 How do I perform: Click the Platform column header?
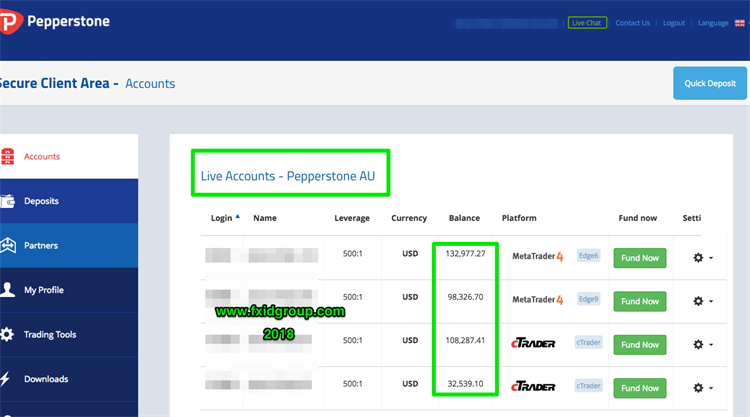tap(519, 218)
